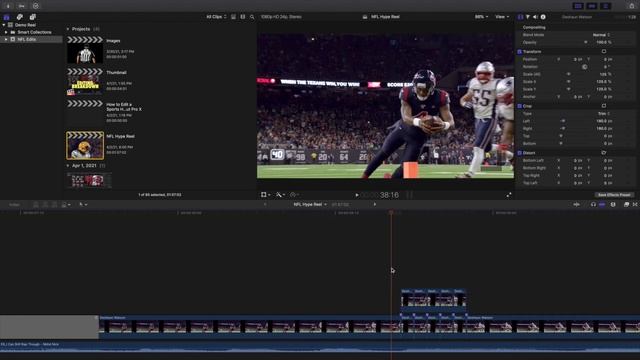Click the Rotation dial control

point(584,67)
